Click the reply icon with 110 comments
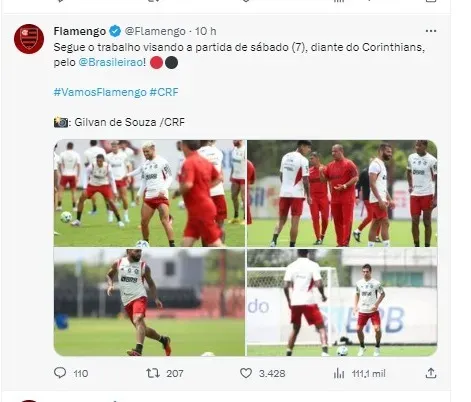This screenshot has width=471, height=402. click(x=60, y=373)
